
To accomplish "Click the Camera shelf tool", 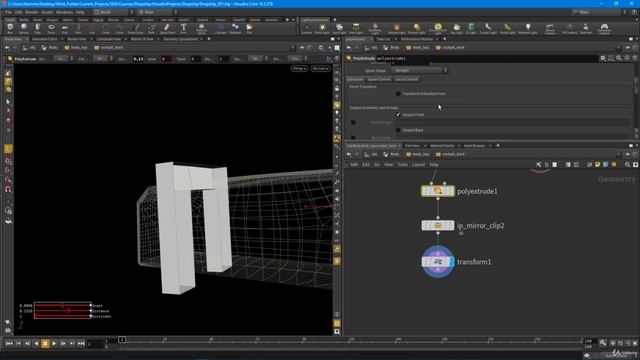I will (307, 28).
